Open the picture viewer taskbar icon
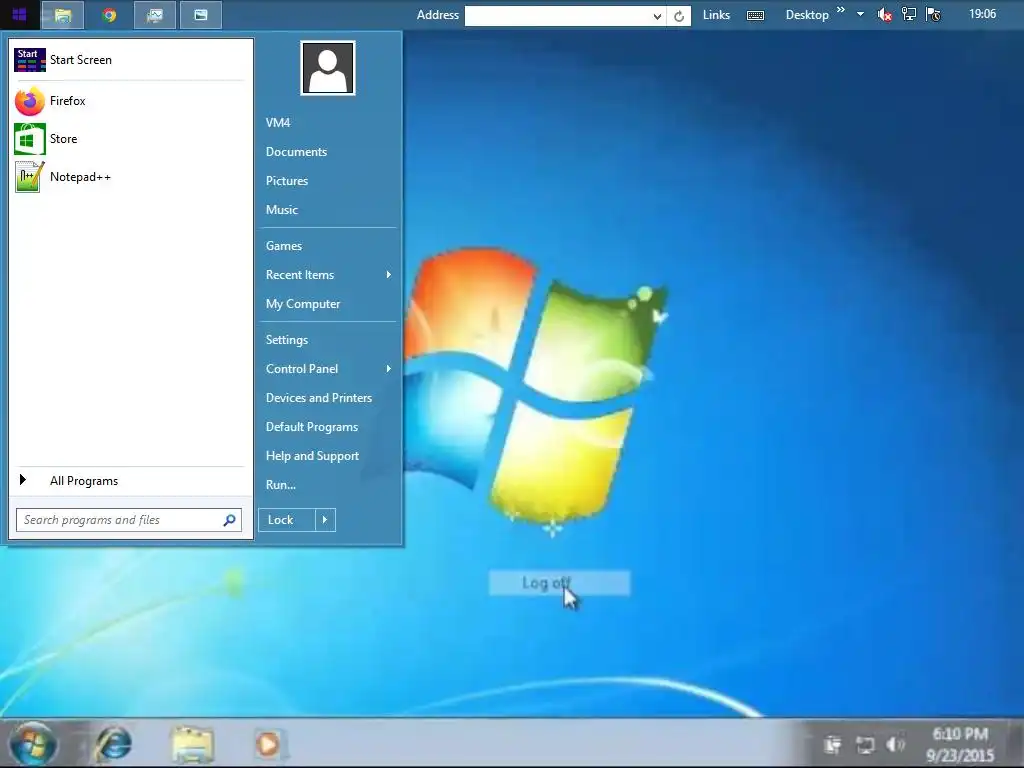Viewport: 1024px width, 768px height. (x=155, y=15)
